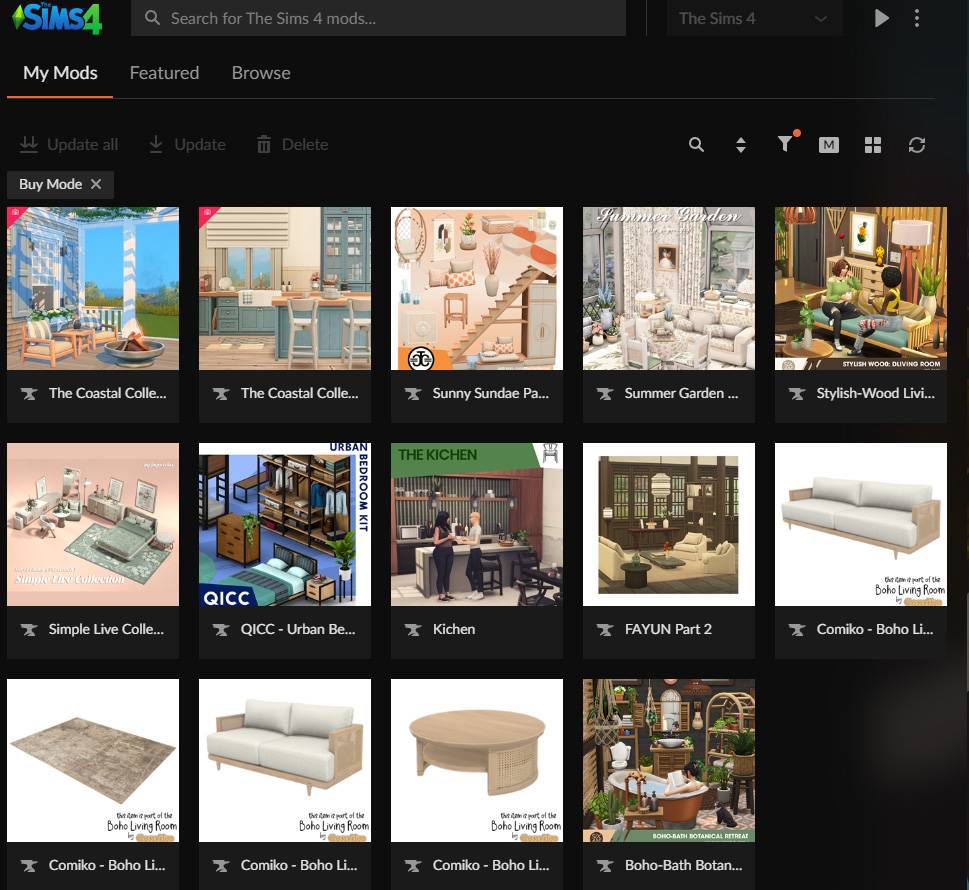Image resolution: width=969 pixels, height=890 pixels.
Task: Open Comiko Boho three-seat sofa thumbnail
Action: pyautogui.click(x=861, y=524)
